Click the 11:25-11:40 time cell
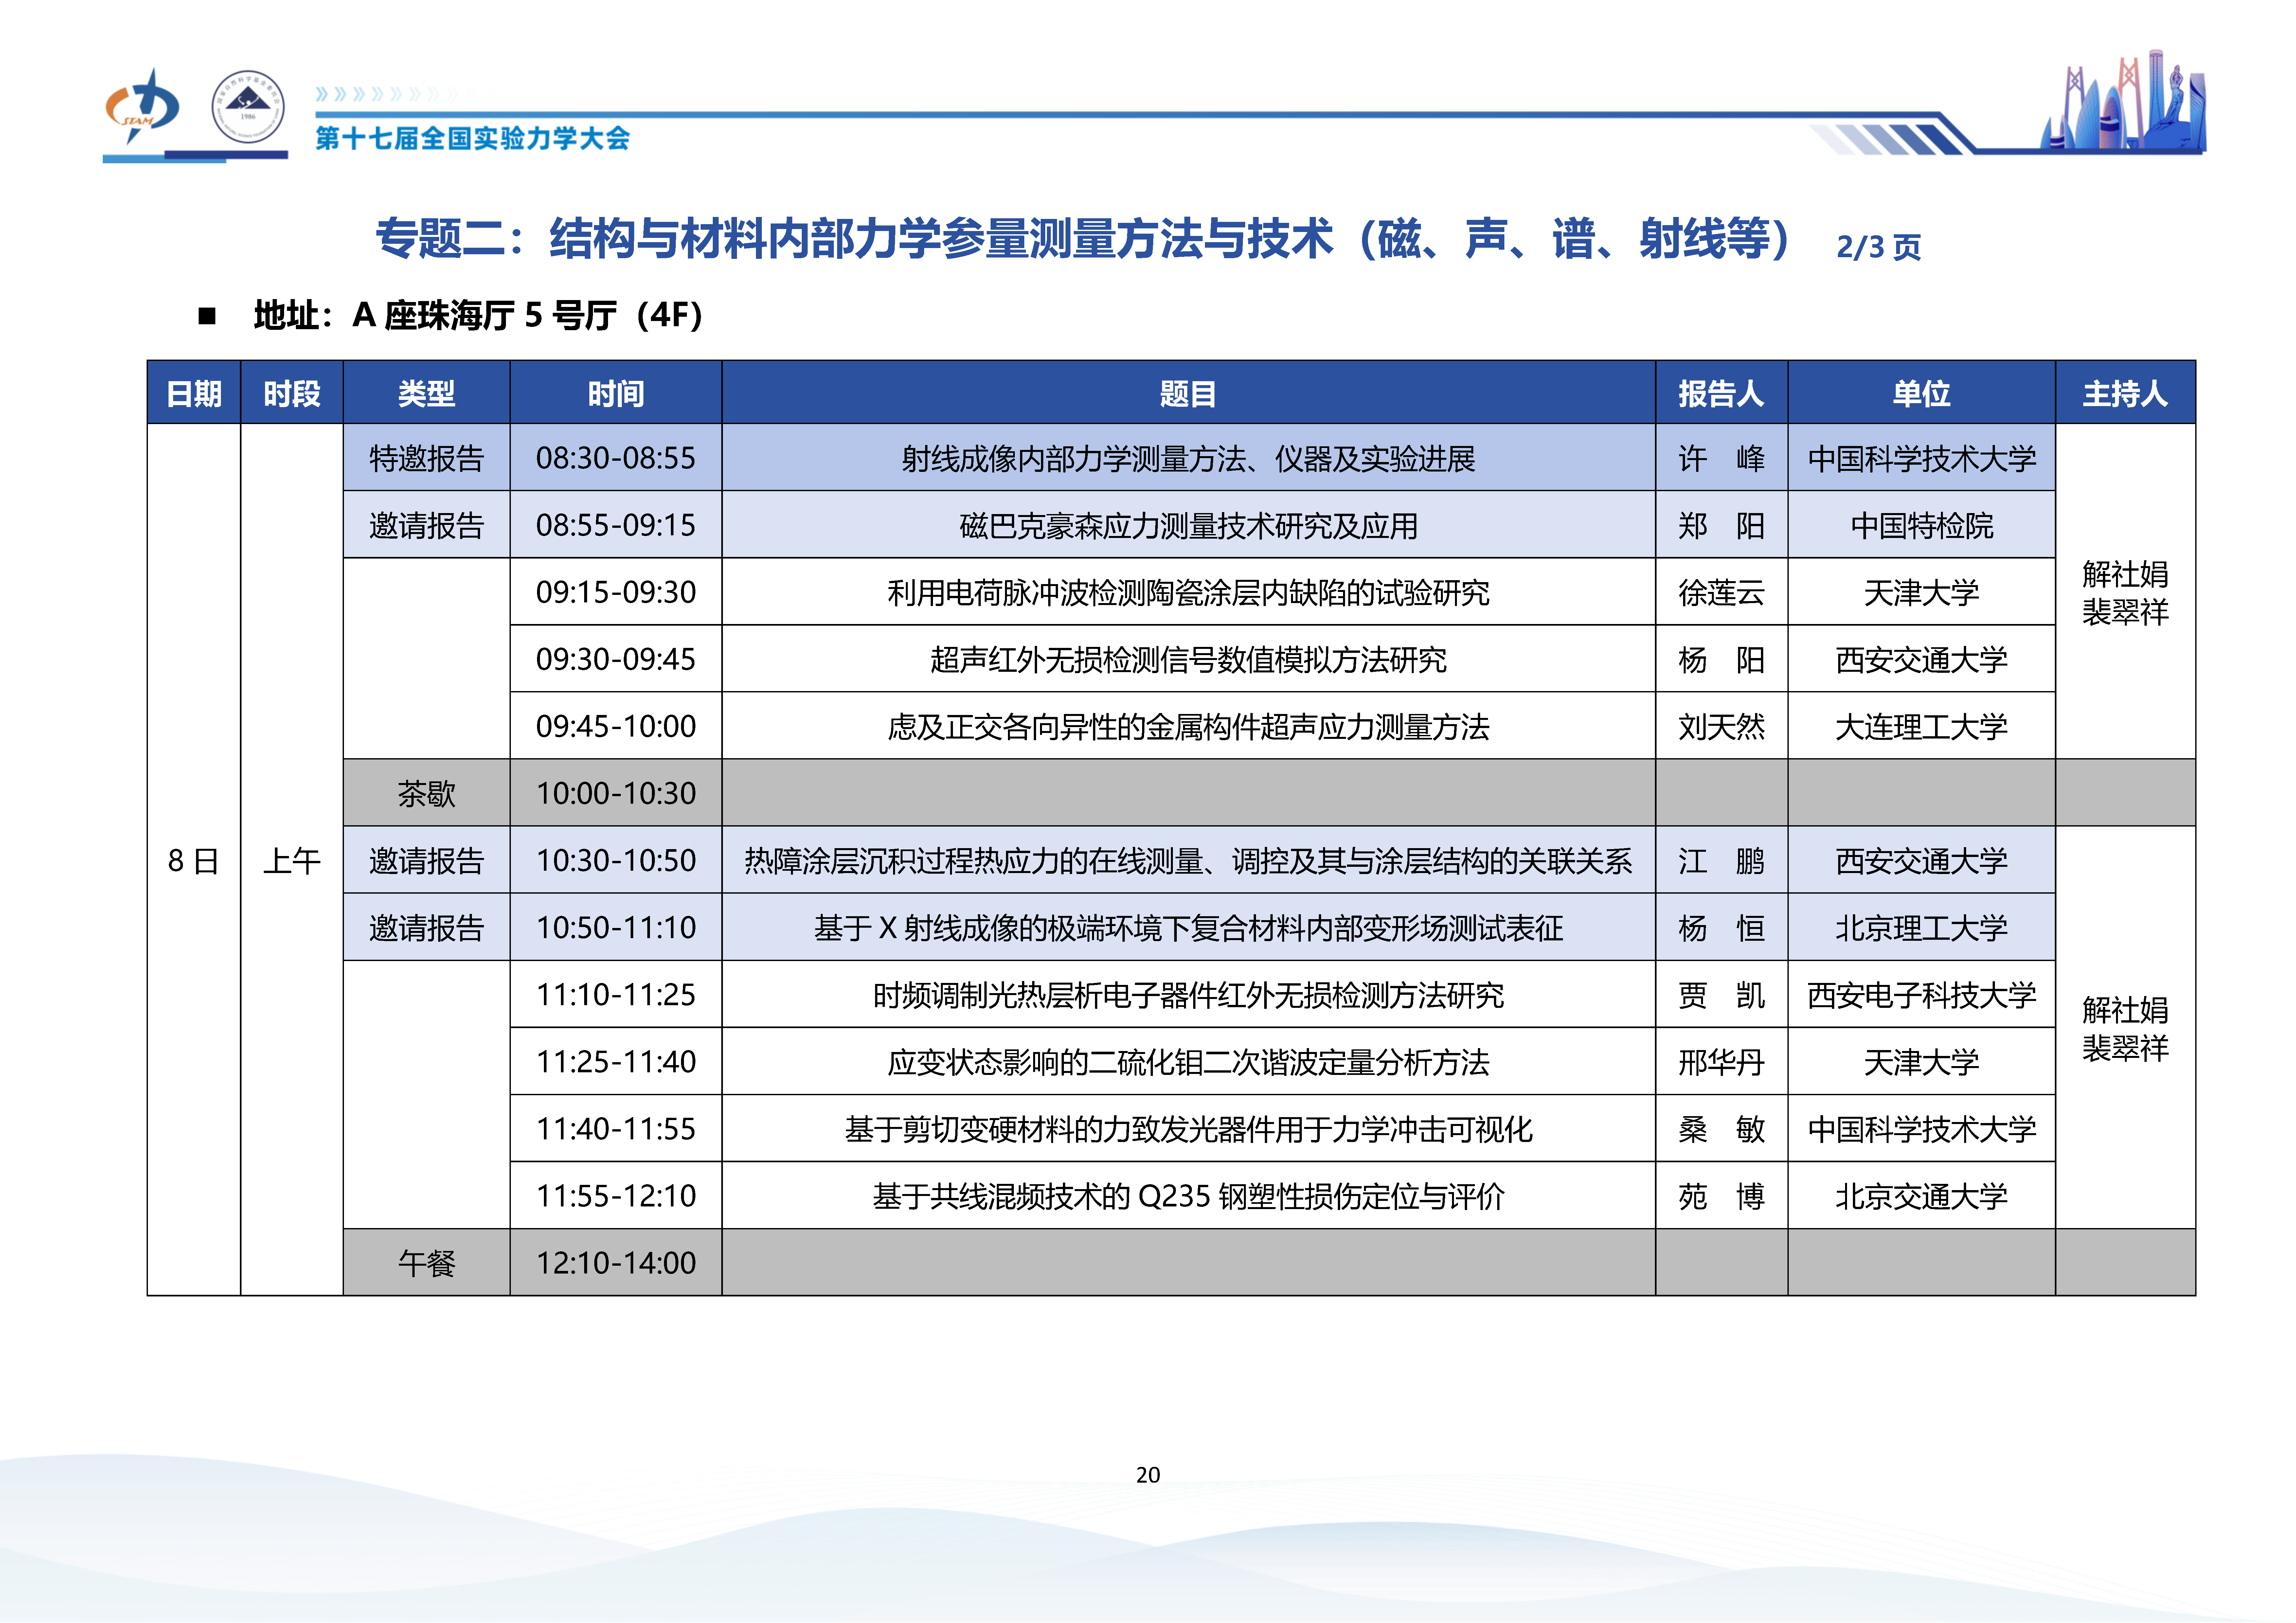This screenshot has width=2296, height=1623. [616, 1061]
